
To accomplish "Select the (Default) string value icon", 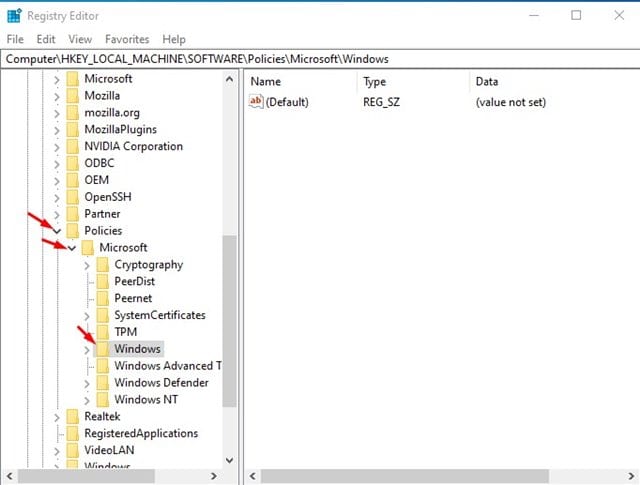I will click(256, 102).
